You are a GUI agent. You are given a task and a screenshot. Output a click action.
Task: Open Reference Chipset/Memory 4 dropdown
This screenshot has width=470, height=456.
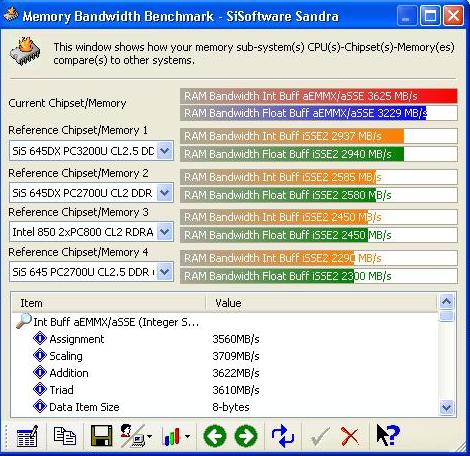165,272
